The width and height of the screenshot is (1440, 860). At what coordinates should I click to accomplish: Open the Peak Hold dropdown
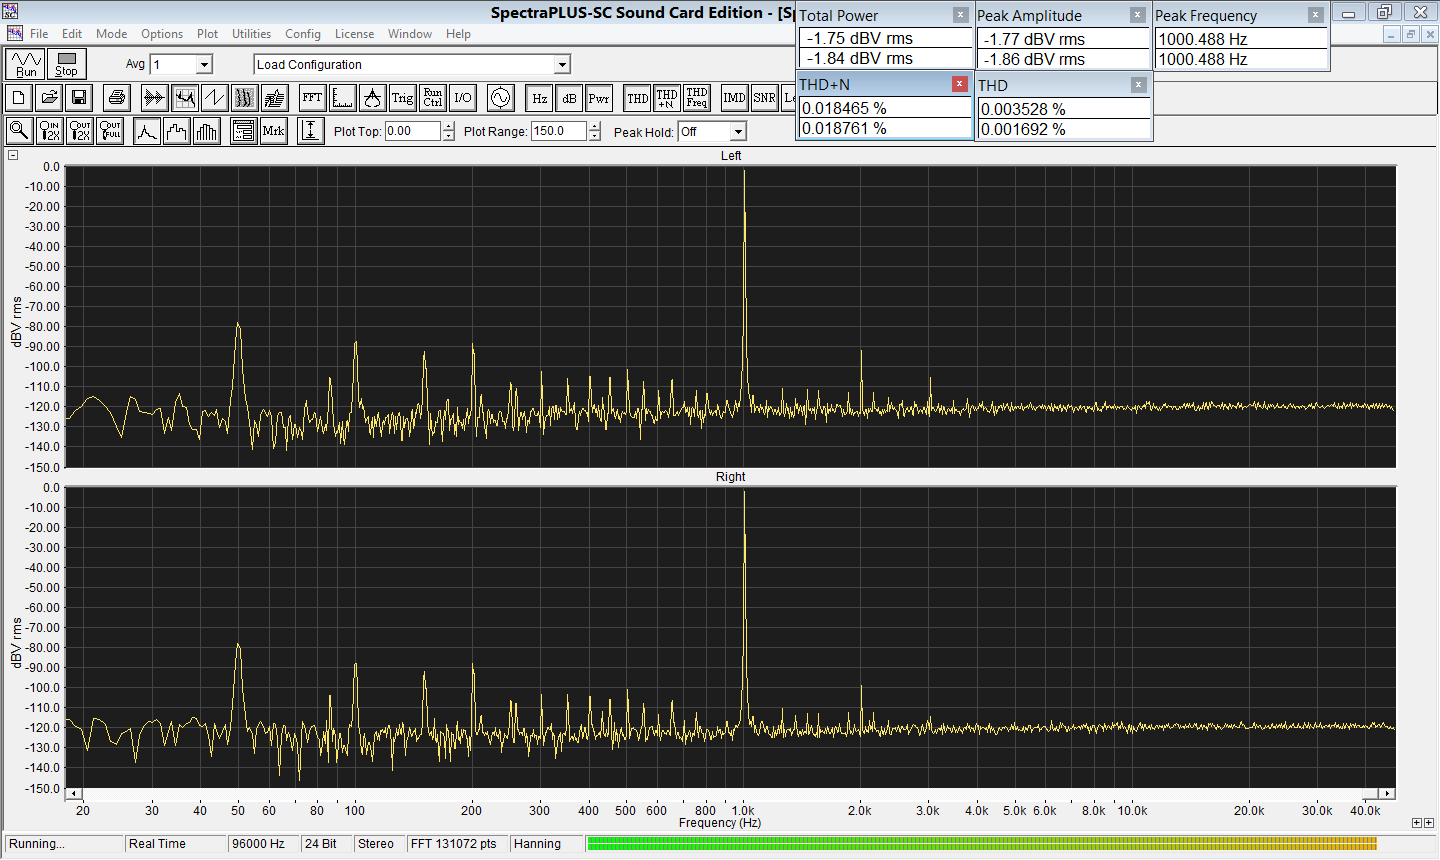click(738, 132)
